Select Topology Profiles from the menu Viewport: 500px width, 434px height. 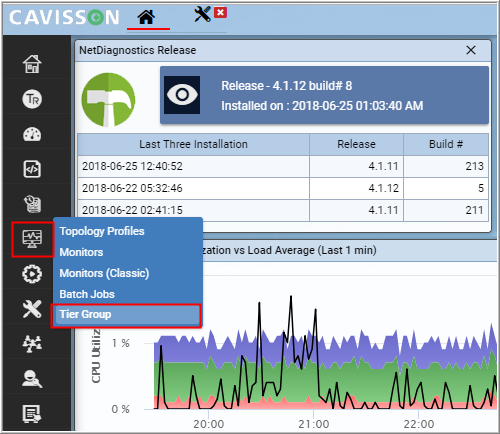pos(102,231)
